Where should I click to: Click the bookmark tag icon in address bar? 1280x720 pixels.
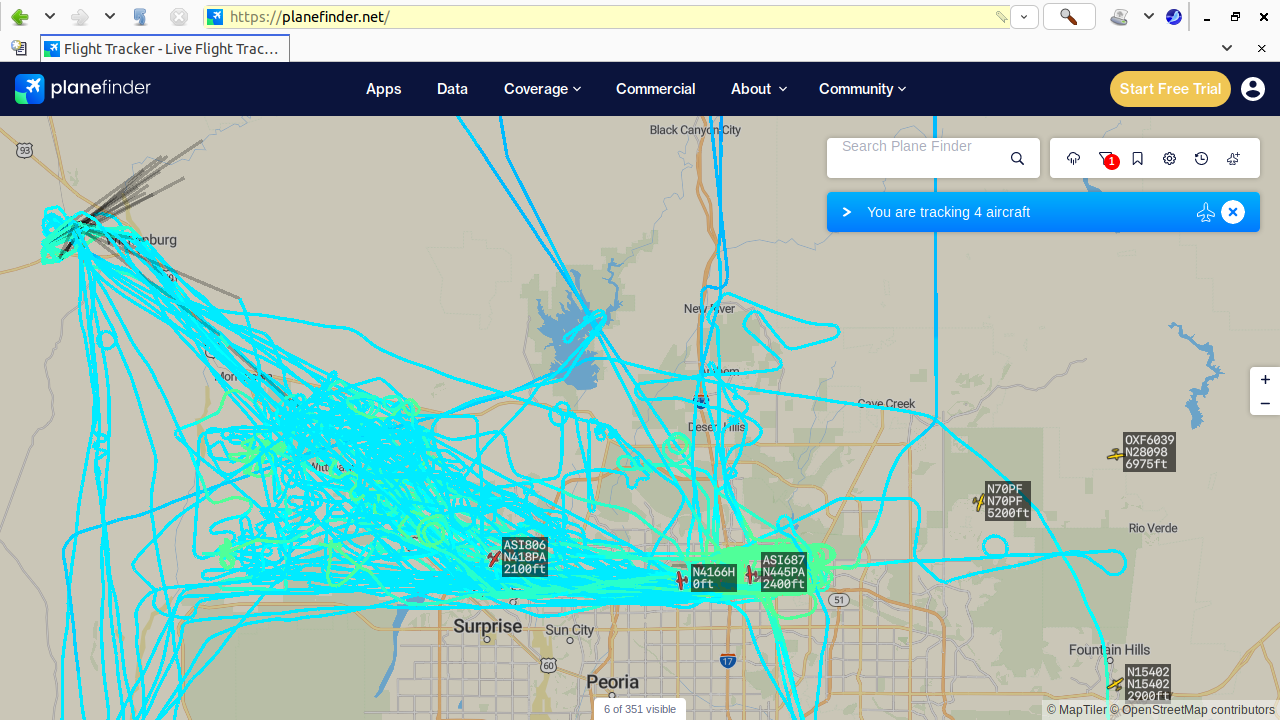[x=1001, y=17]
